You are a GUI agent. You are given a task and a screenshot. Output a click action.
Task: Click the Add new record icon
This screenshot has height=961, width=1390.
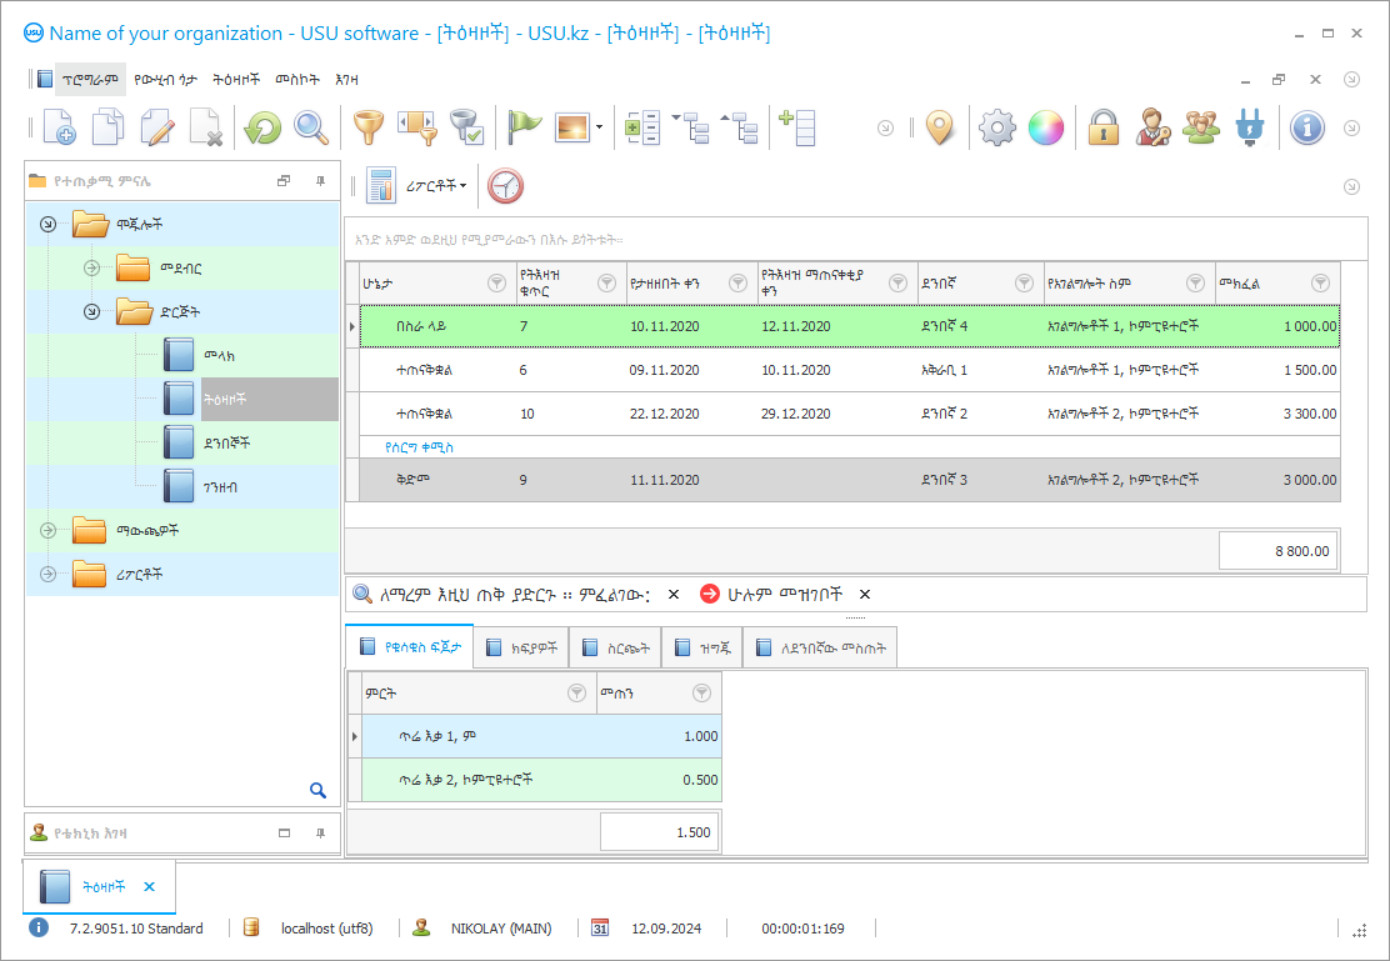[x=59, y=128]
